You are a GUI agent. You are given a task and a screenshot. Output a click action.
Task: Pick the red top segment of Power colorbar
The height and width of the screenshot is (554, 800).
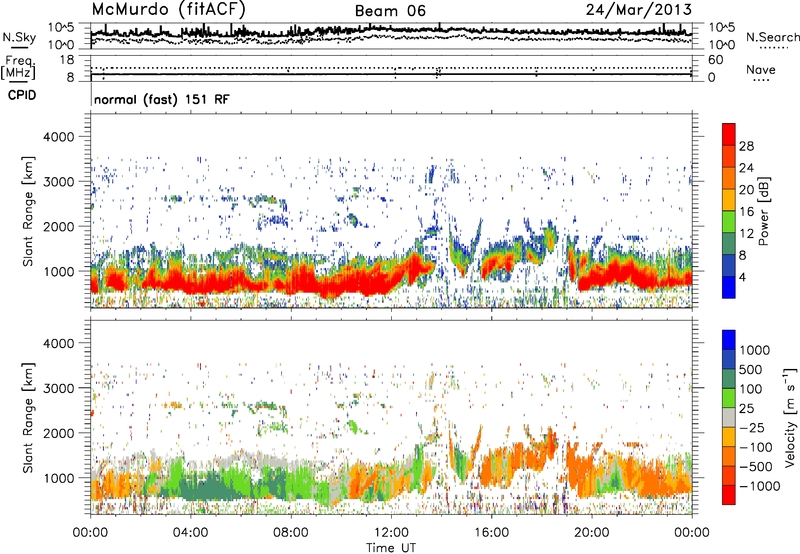tap(729, 134)
